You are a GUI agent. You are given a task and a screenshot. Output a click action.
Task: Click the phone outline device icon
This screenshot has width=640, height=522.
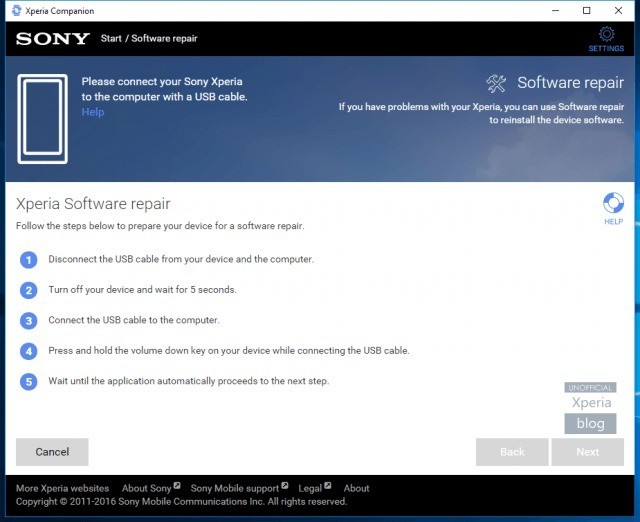43,119
